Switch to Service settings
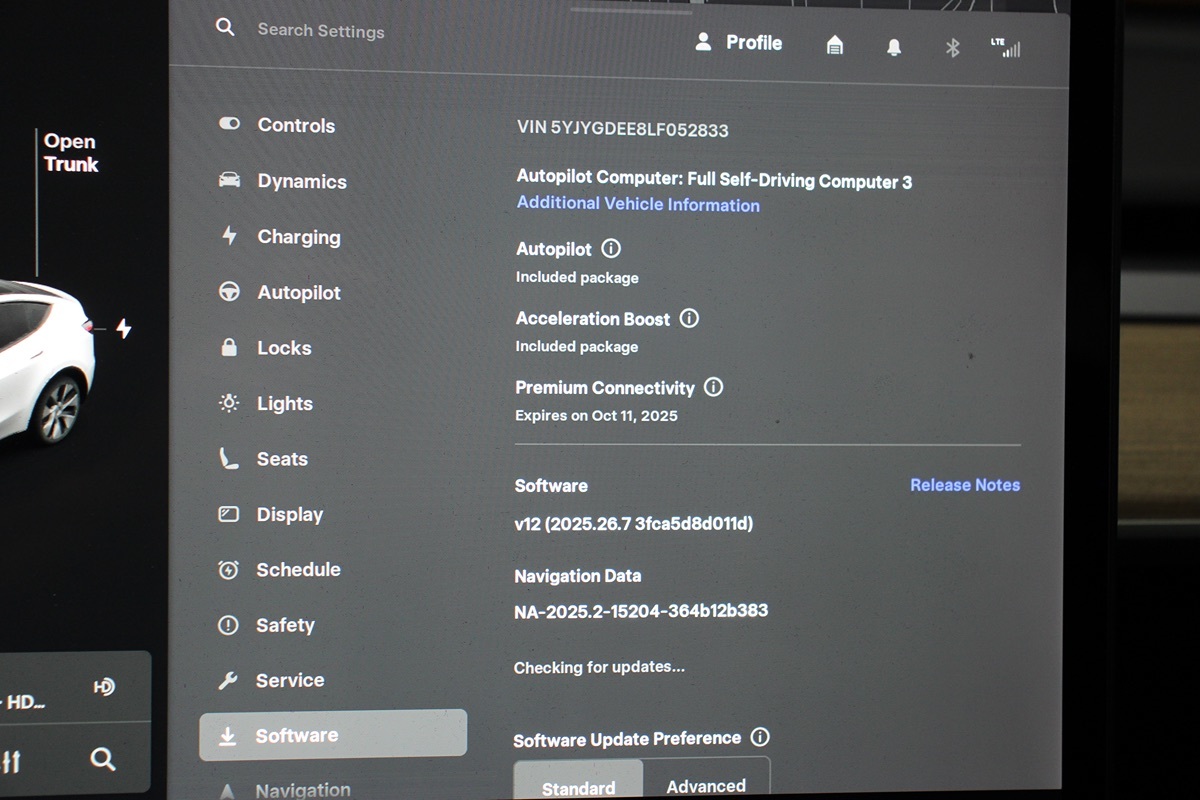Image resolution: width=1200 pixels, height=800 pixels. coord(289,680)
